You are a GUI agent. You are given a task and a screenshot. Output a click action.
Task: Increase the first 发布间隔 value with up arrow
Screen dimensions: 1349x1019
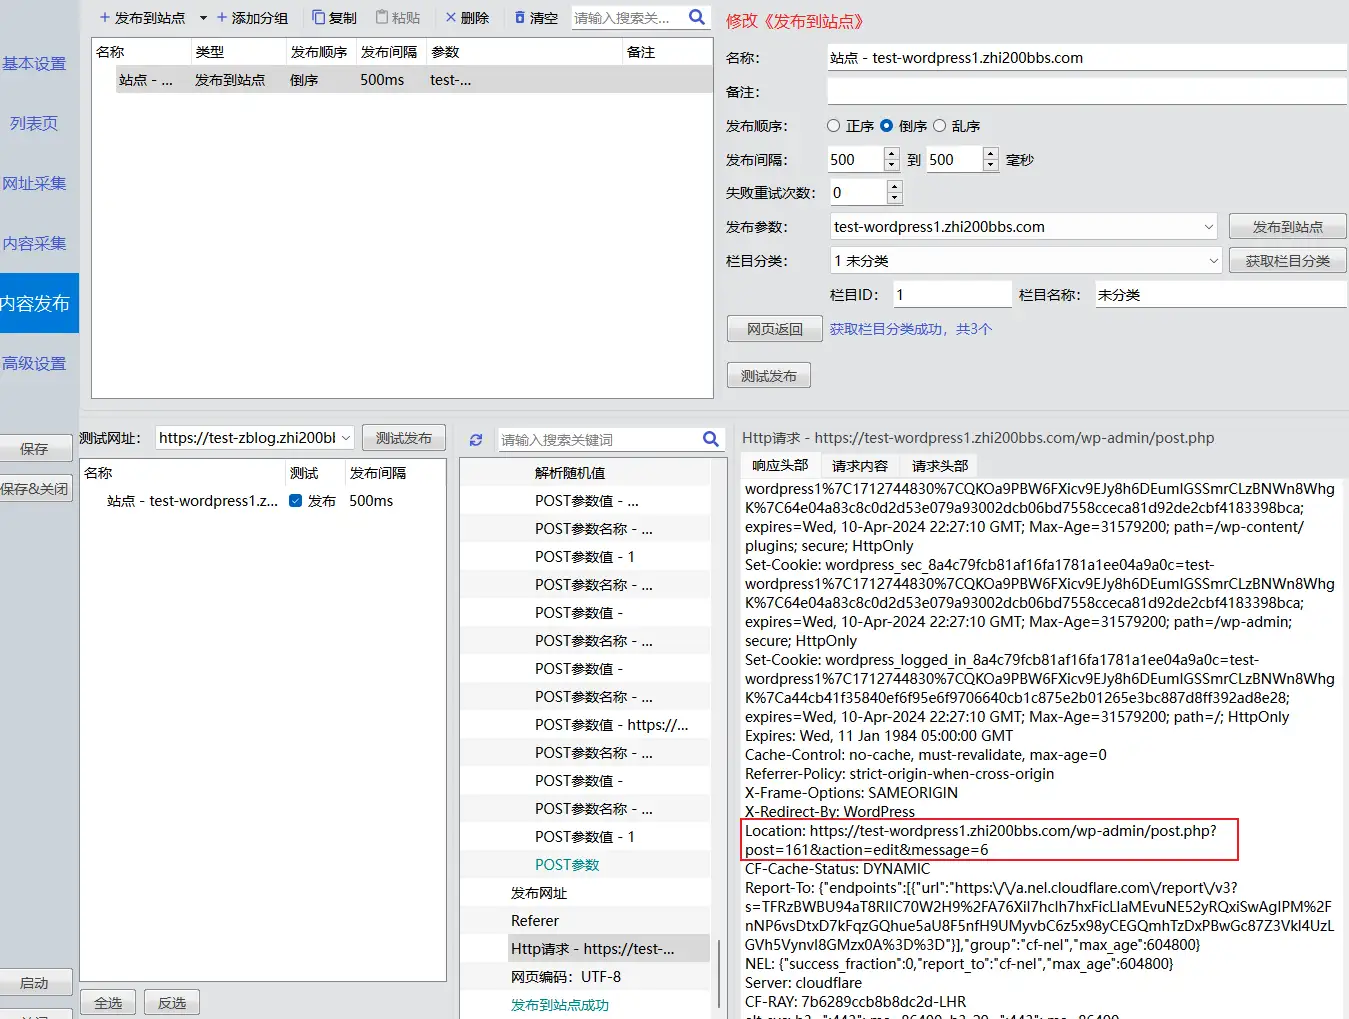click(x=892, y=154)
